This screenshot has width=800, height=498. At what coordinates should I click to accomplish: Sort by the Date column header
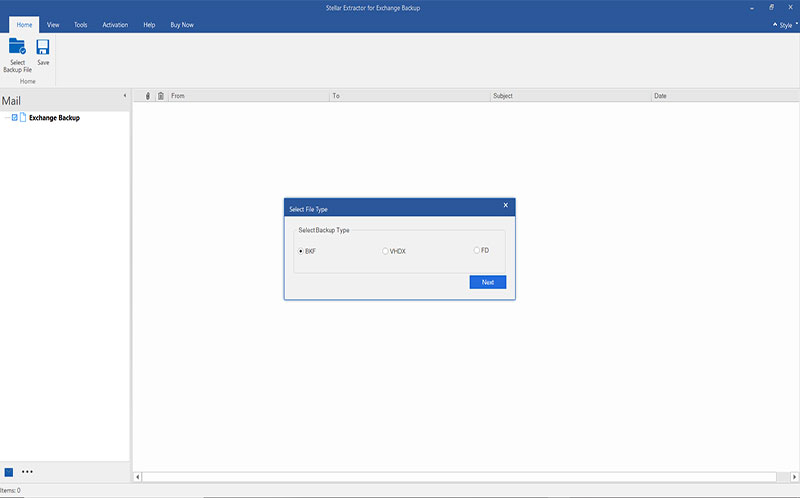pyautogui.click(x=726, y=96)
